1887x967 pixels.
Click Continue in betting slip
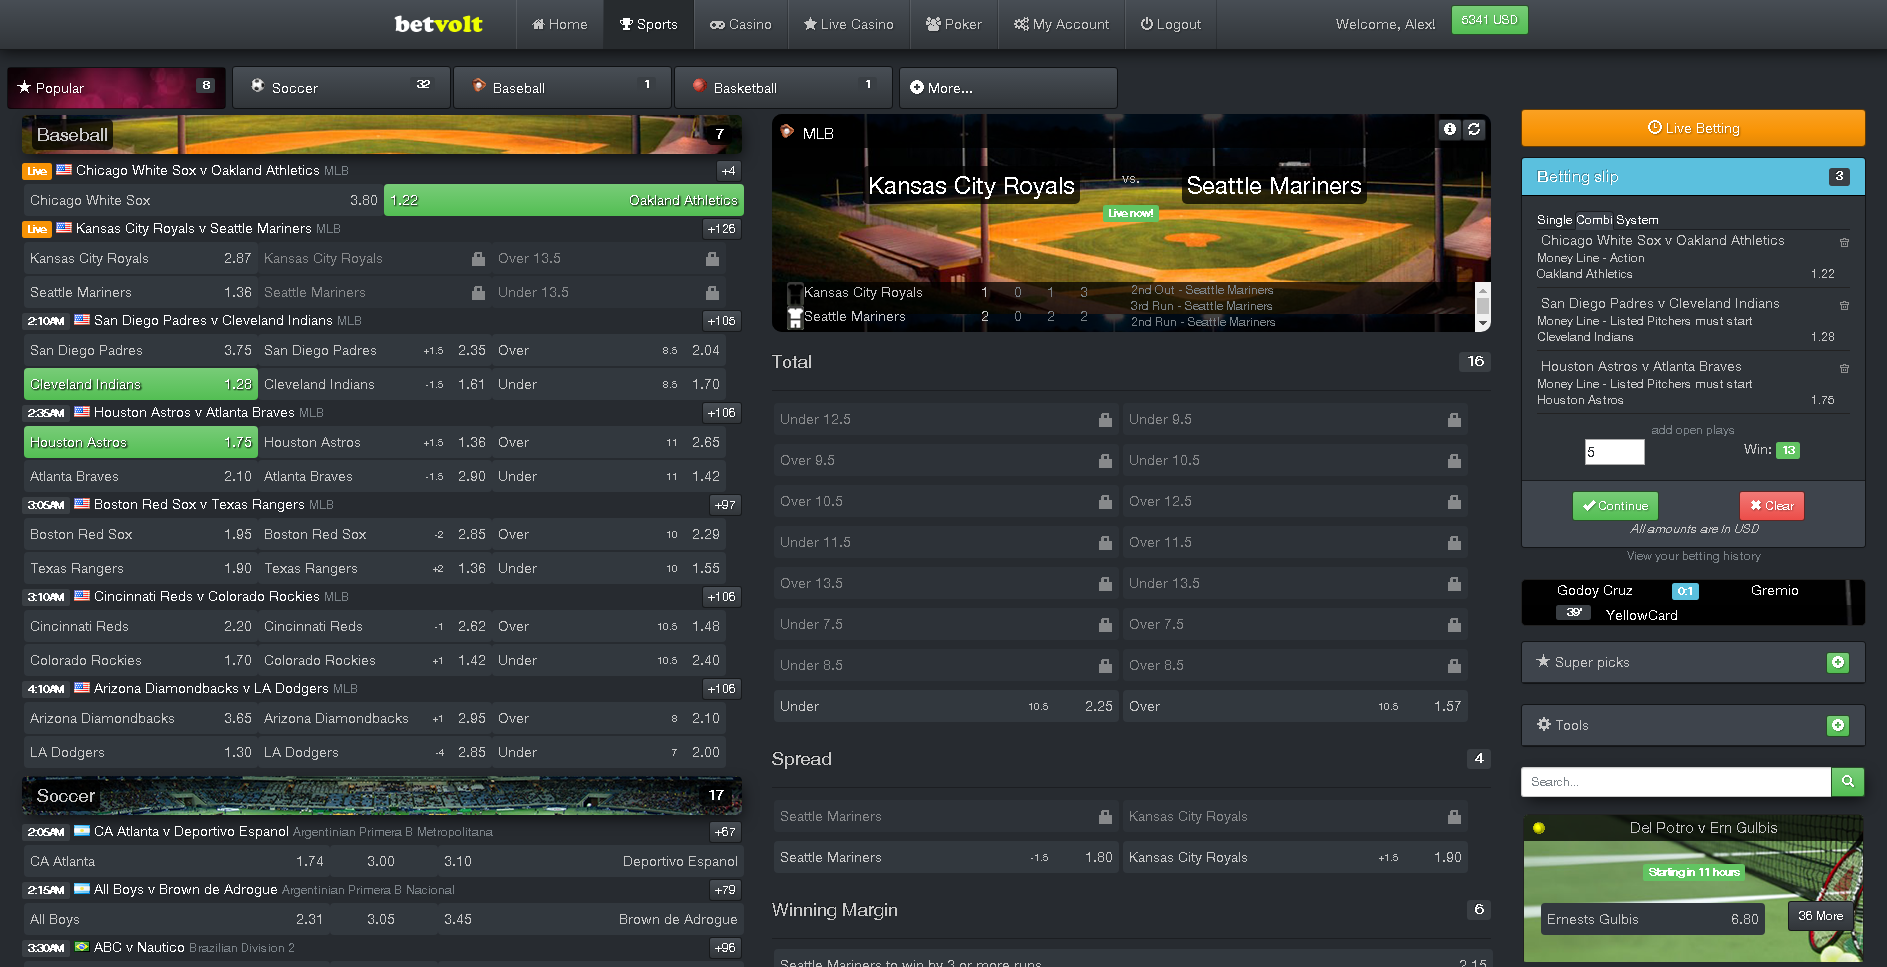1615,506
